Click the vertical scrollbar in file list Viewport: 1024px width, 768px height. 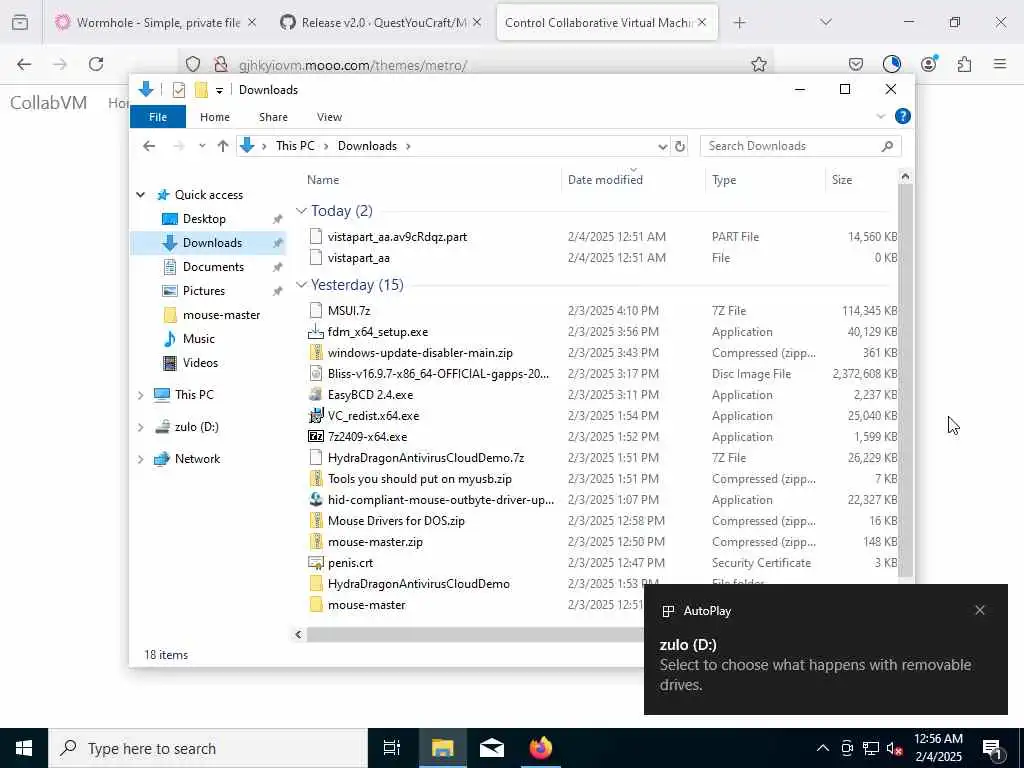click(905, 379)
